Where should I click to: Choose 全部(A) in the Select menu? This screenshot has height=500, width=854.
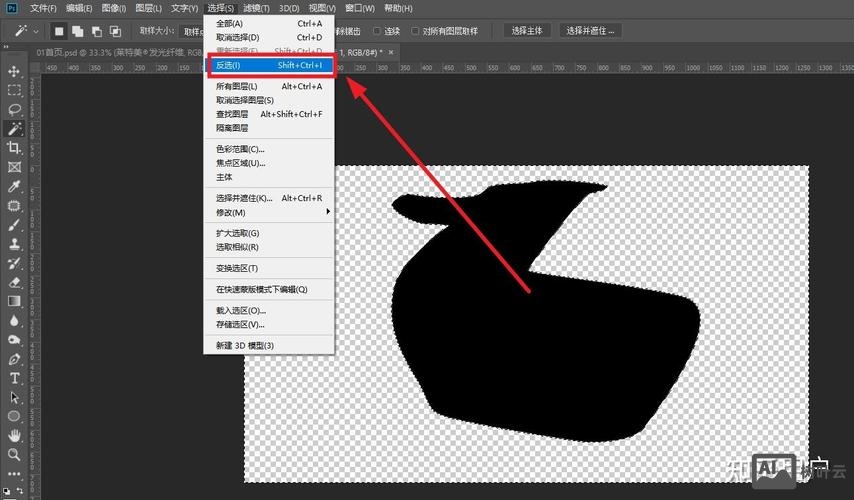tap(269, 23)
